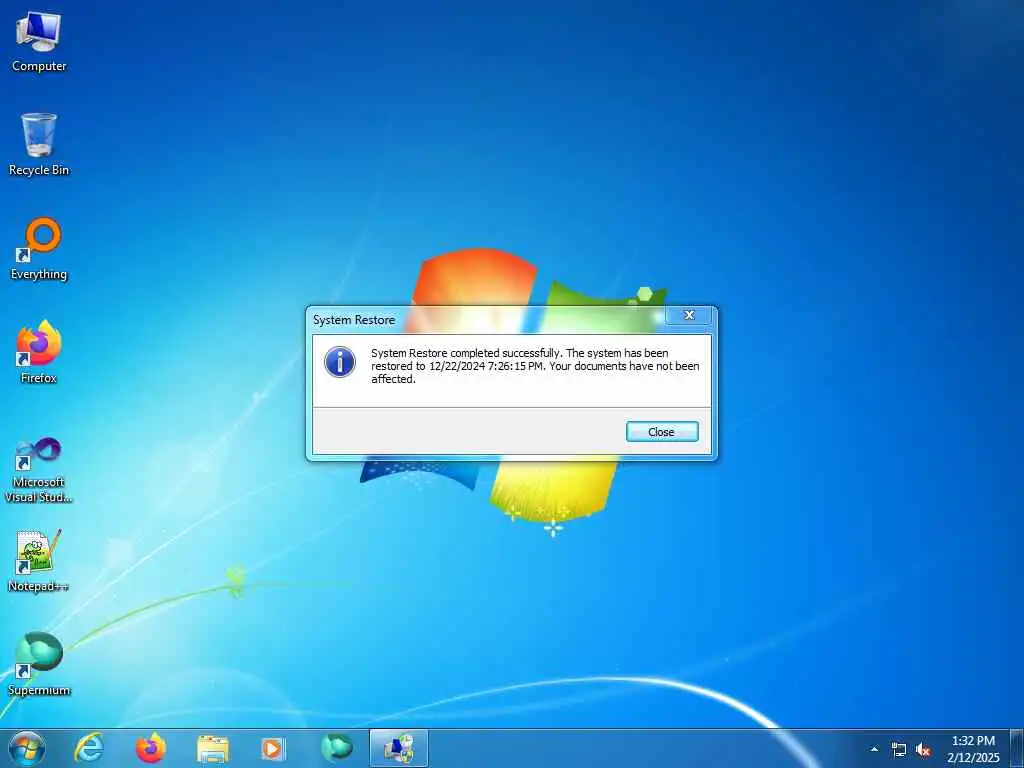Open the Windows Start menu orb
This screenshot has height=768, width=1024.
[x=27, y=748]
